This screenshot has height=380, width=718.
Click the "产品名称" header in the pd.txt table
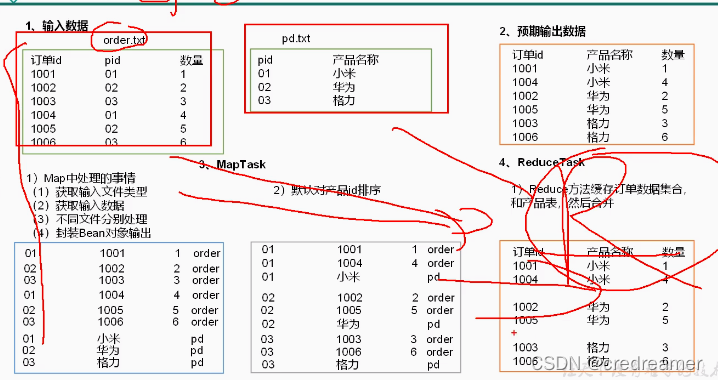point(355,60)
